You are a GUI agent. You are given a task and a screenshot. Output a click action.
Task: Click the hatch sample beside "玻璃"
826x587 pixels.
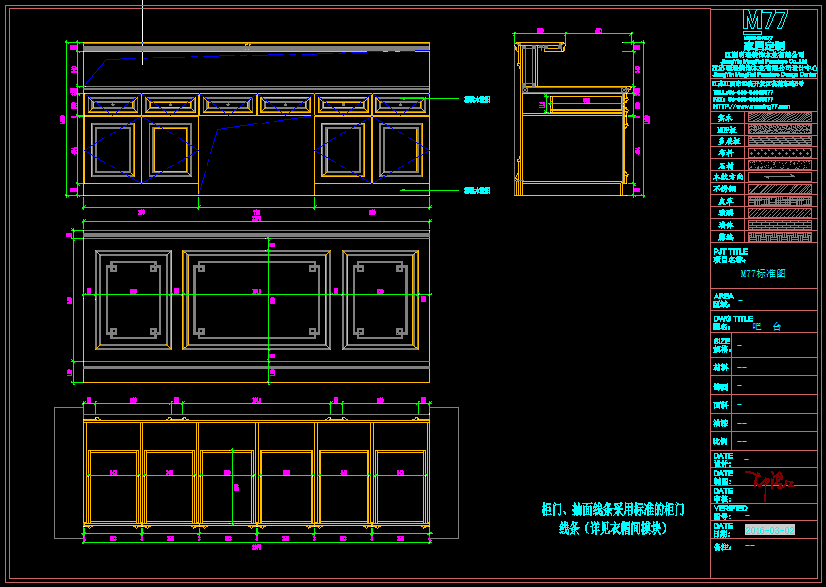click(x=780, y=213)
